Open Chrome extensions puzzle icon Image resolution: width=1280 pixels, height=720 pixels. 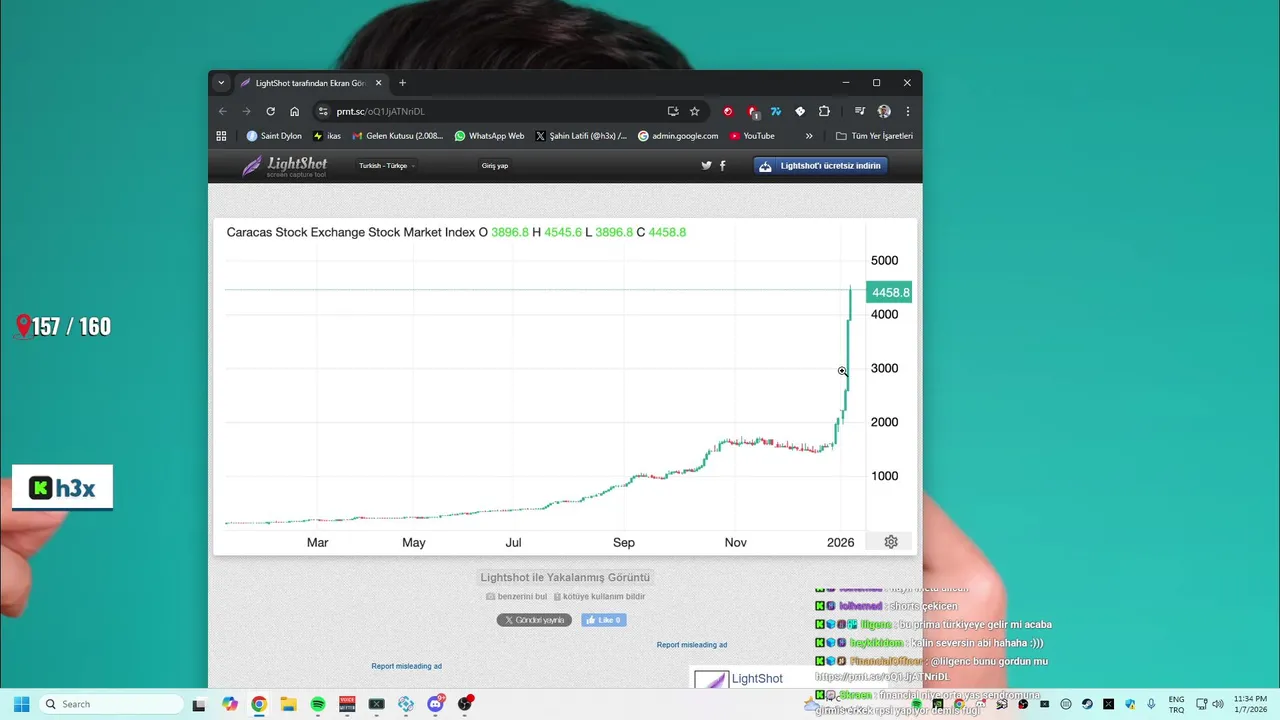[x=824, y=111]
